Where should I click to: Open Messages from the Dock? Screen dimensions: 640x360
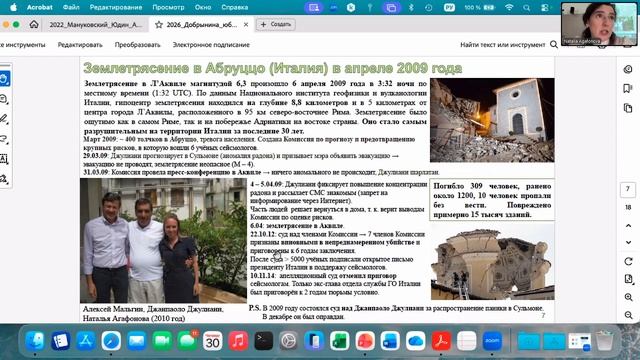187,341
